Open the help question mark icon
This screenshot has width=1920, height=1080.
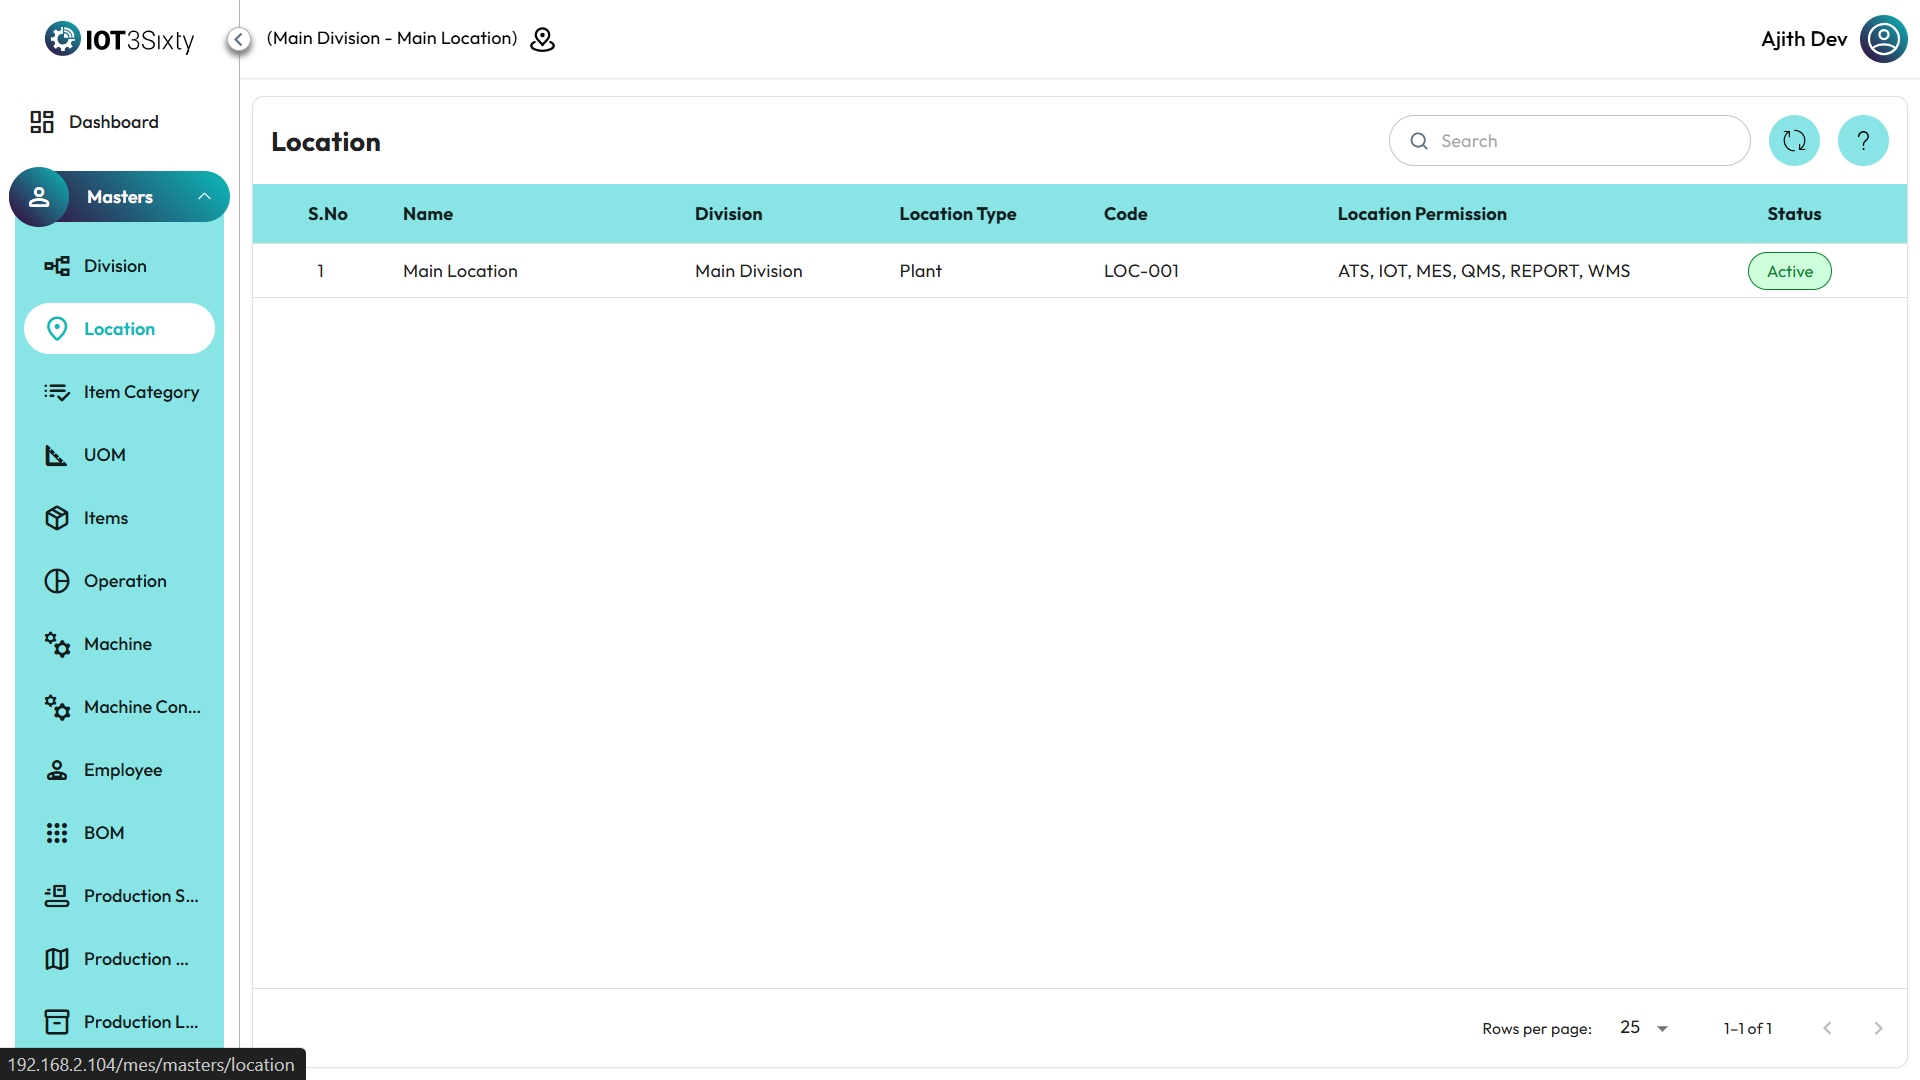point(1863,141)
